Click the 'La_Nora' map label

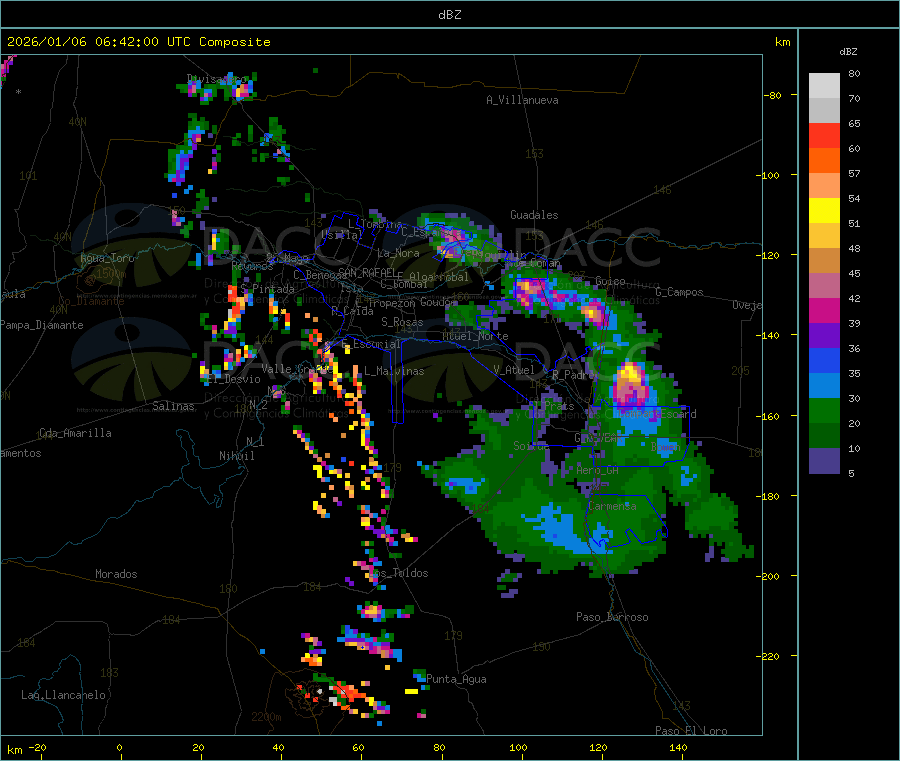click(398, 253)
